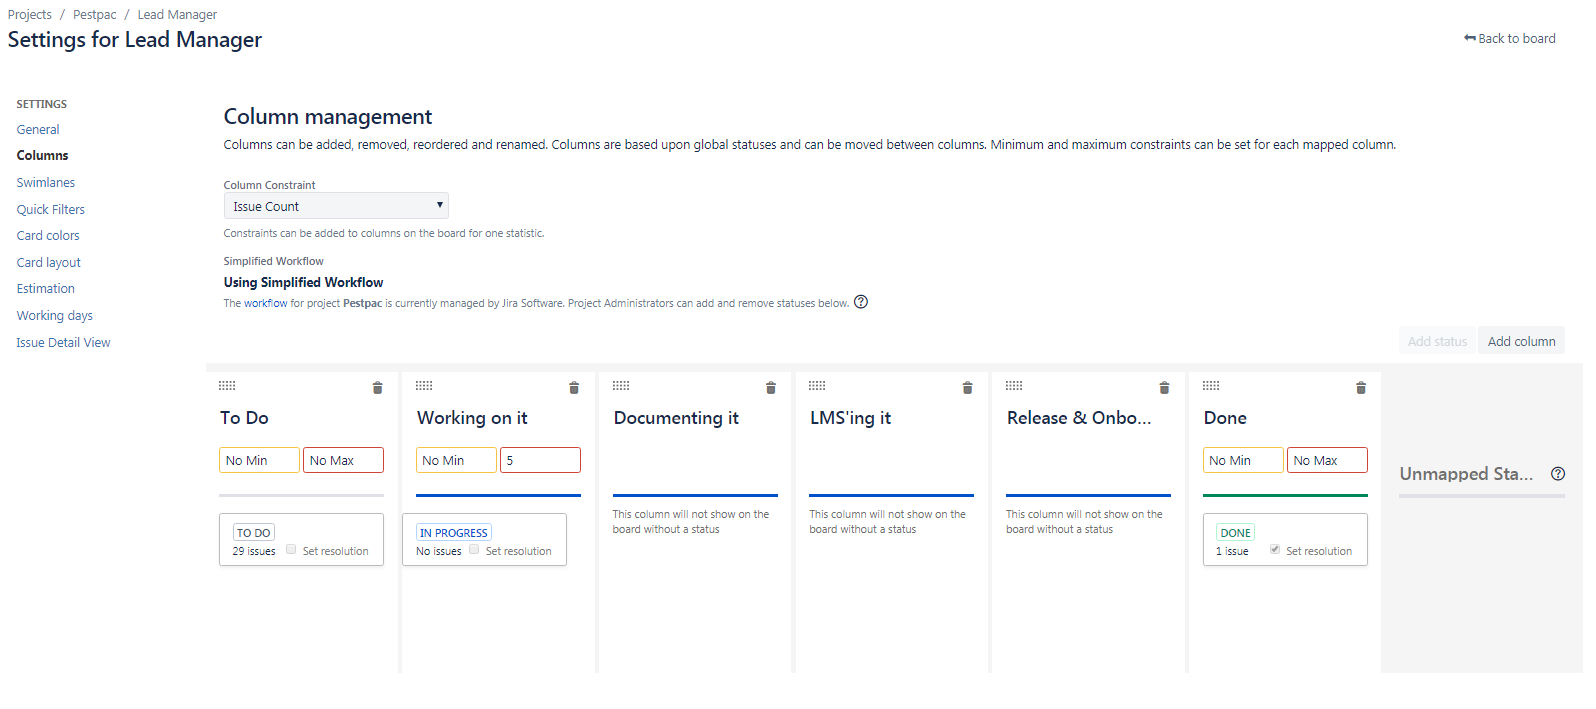Return via Back to board link
Viewport: 1596px width, 709px height.
(x=1510, y=38)
